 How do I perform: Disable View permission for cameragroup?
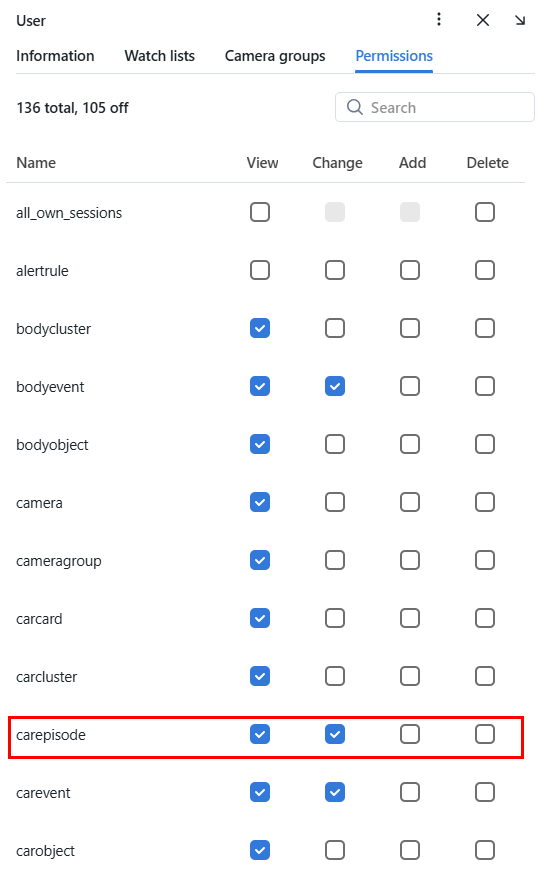click(x=260, y=560)
